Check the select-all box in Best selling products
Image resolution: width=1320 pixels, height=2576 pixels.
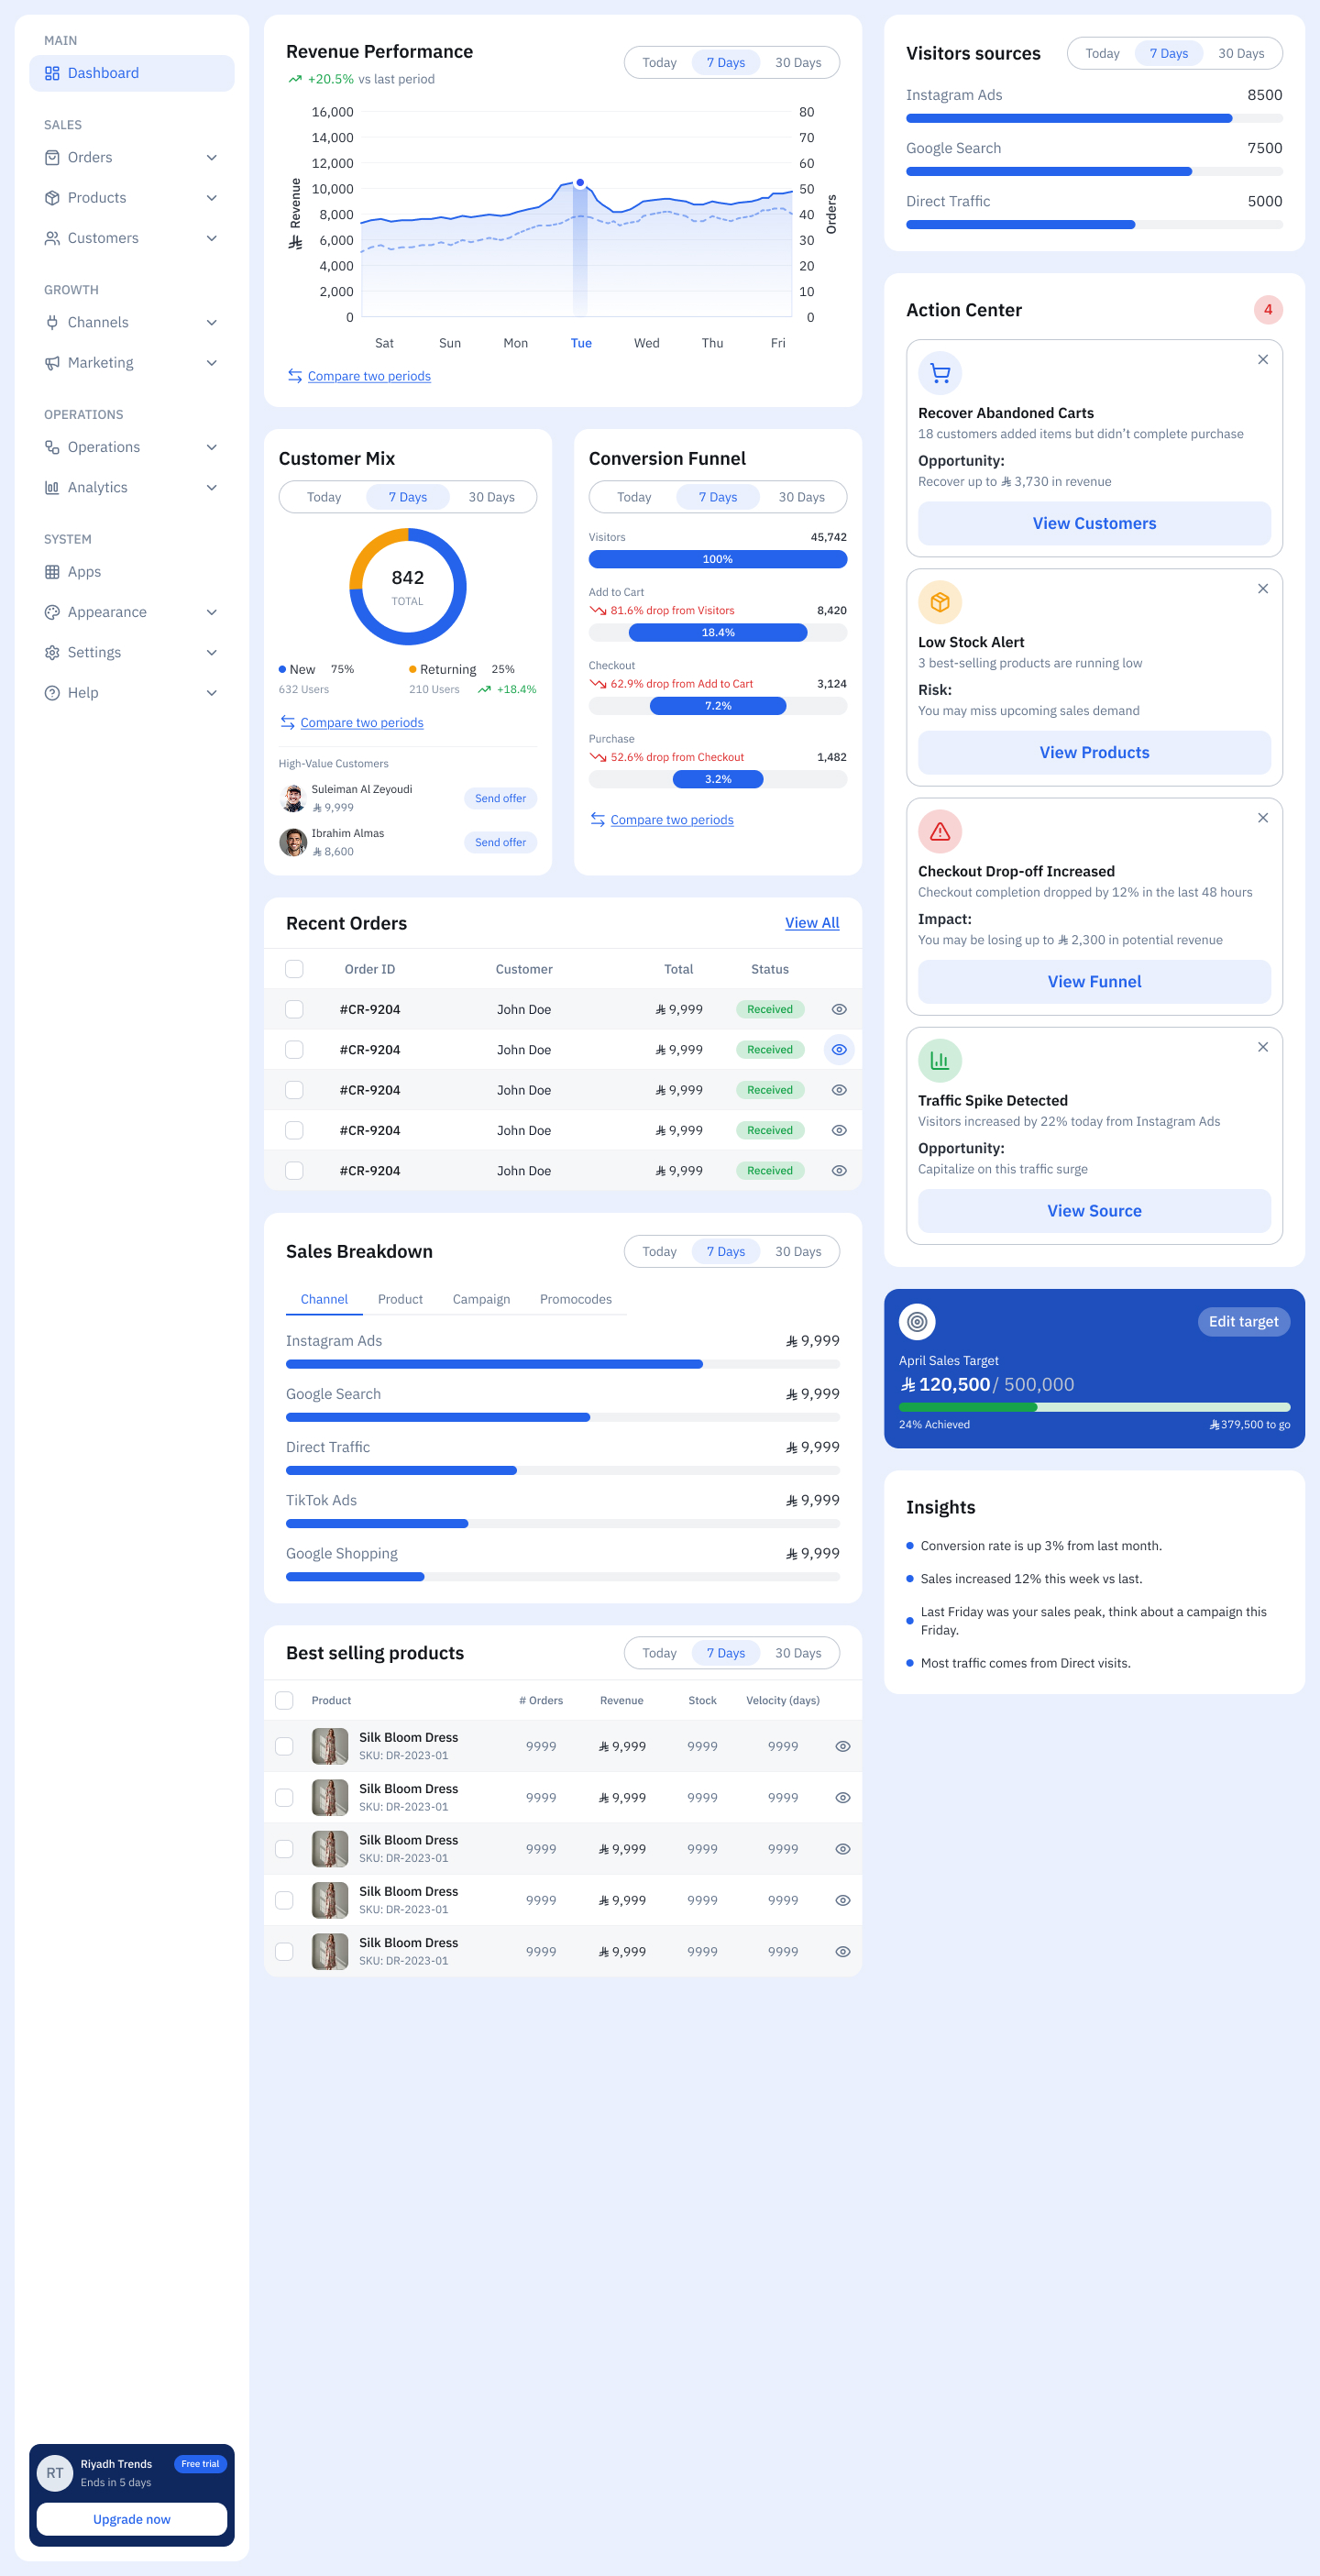tap(284, 1700)
